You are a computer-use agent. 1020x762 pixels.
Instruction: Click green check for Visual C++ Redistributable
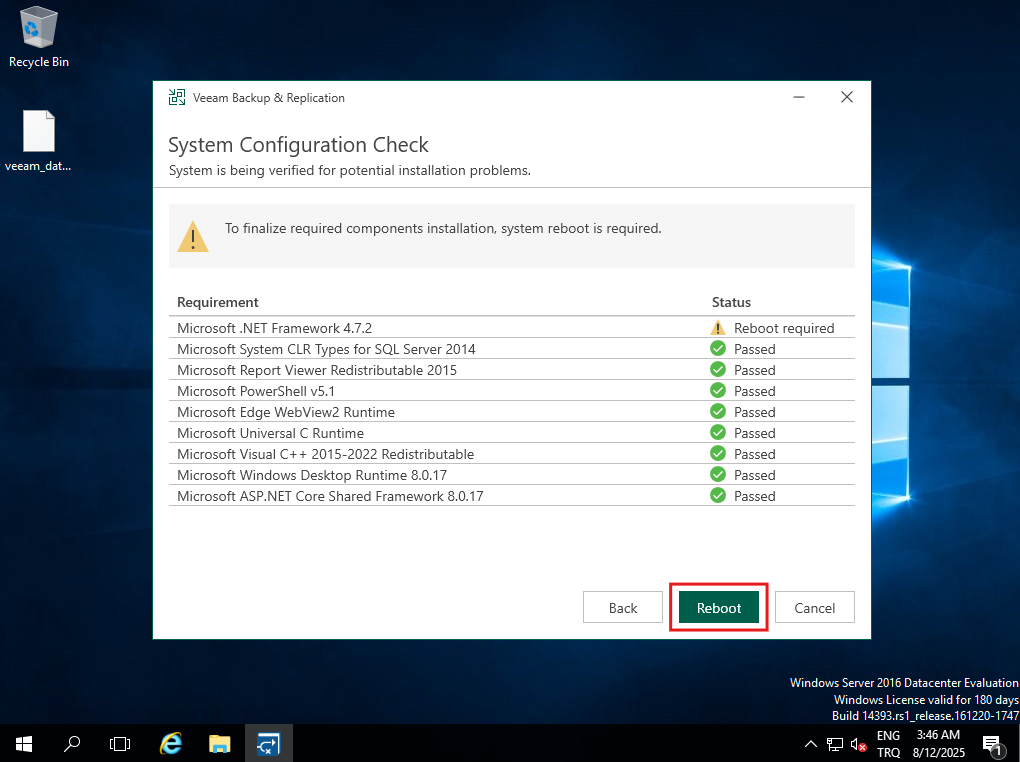coord(718,454)
